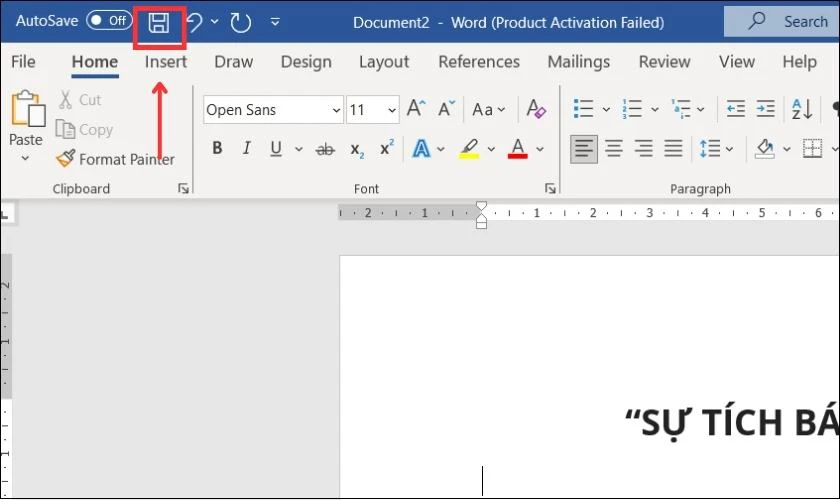The width and height of the screenshot is (840, 500).
Task: Open Customize Quick Access Toolbar arrow
Action: [275, 22]
